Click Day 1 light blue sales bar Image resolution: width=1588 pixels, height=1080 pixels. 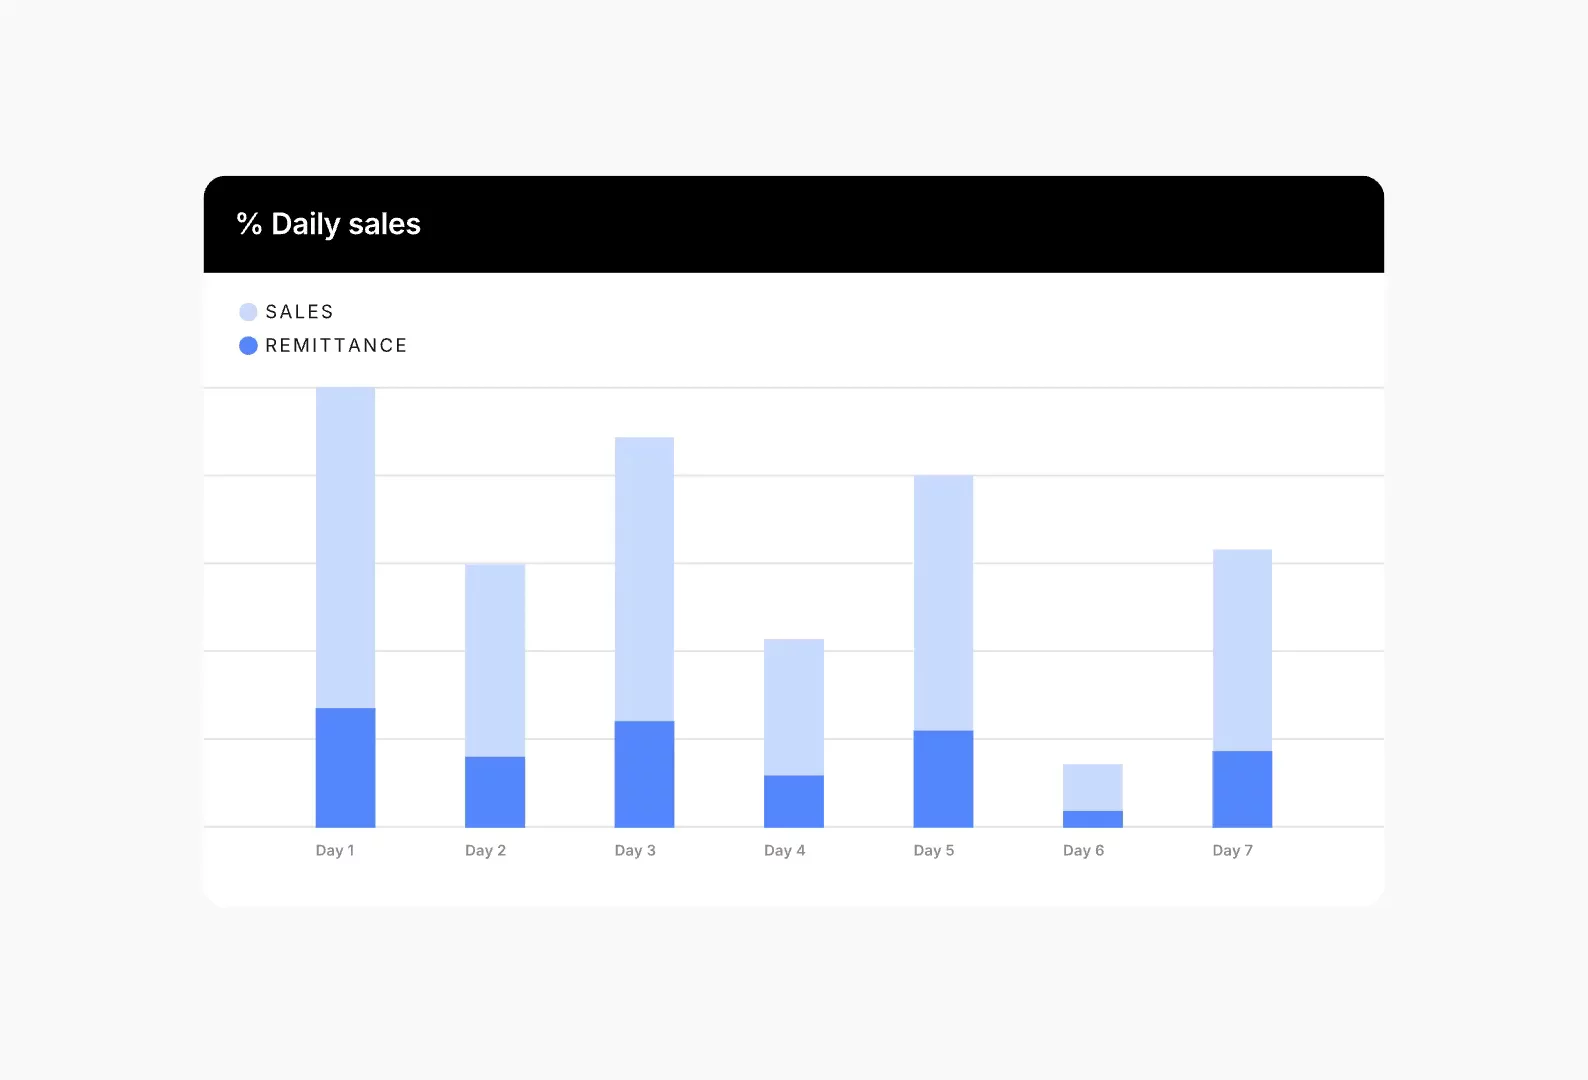[x=345, y=548]
